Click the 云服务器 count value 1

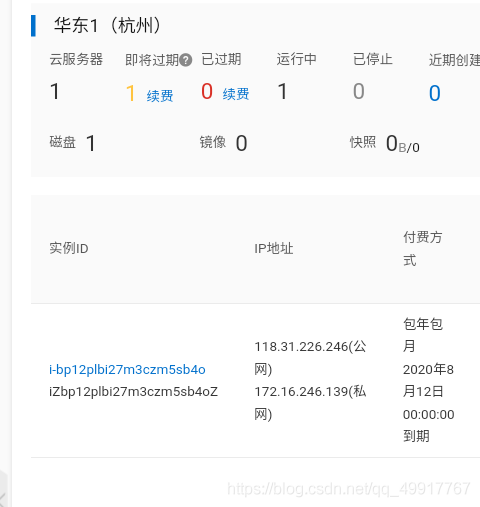click(x=55, y=91)
